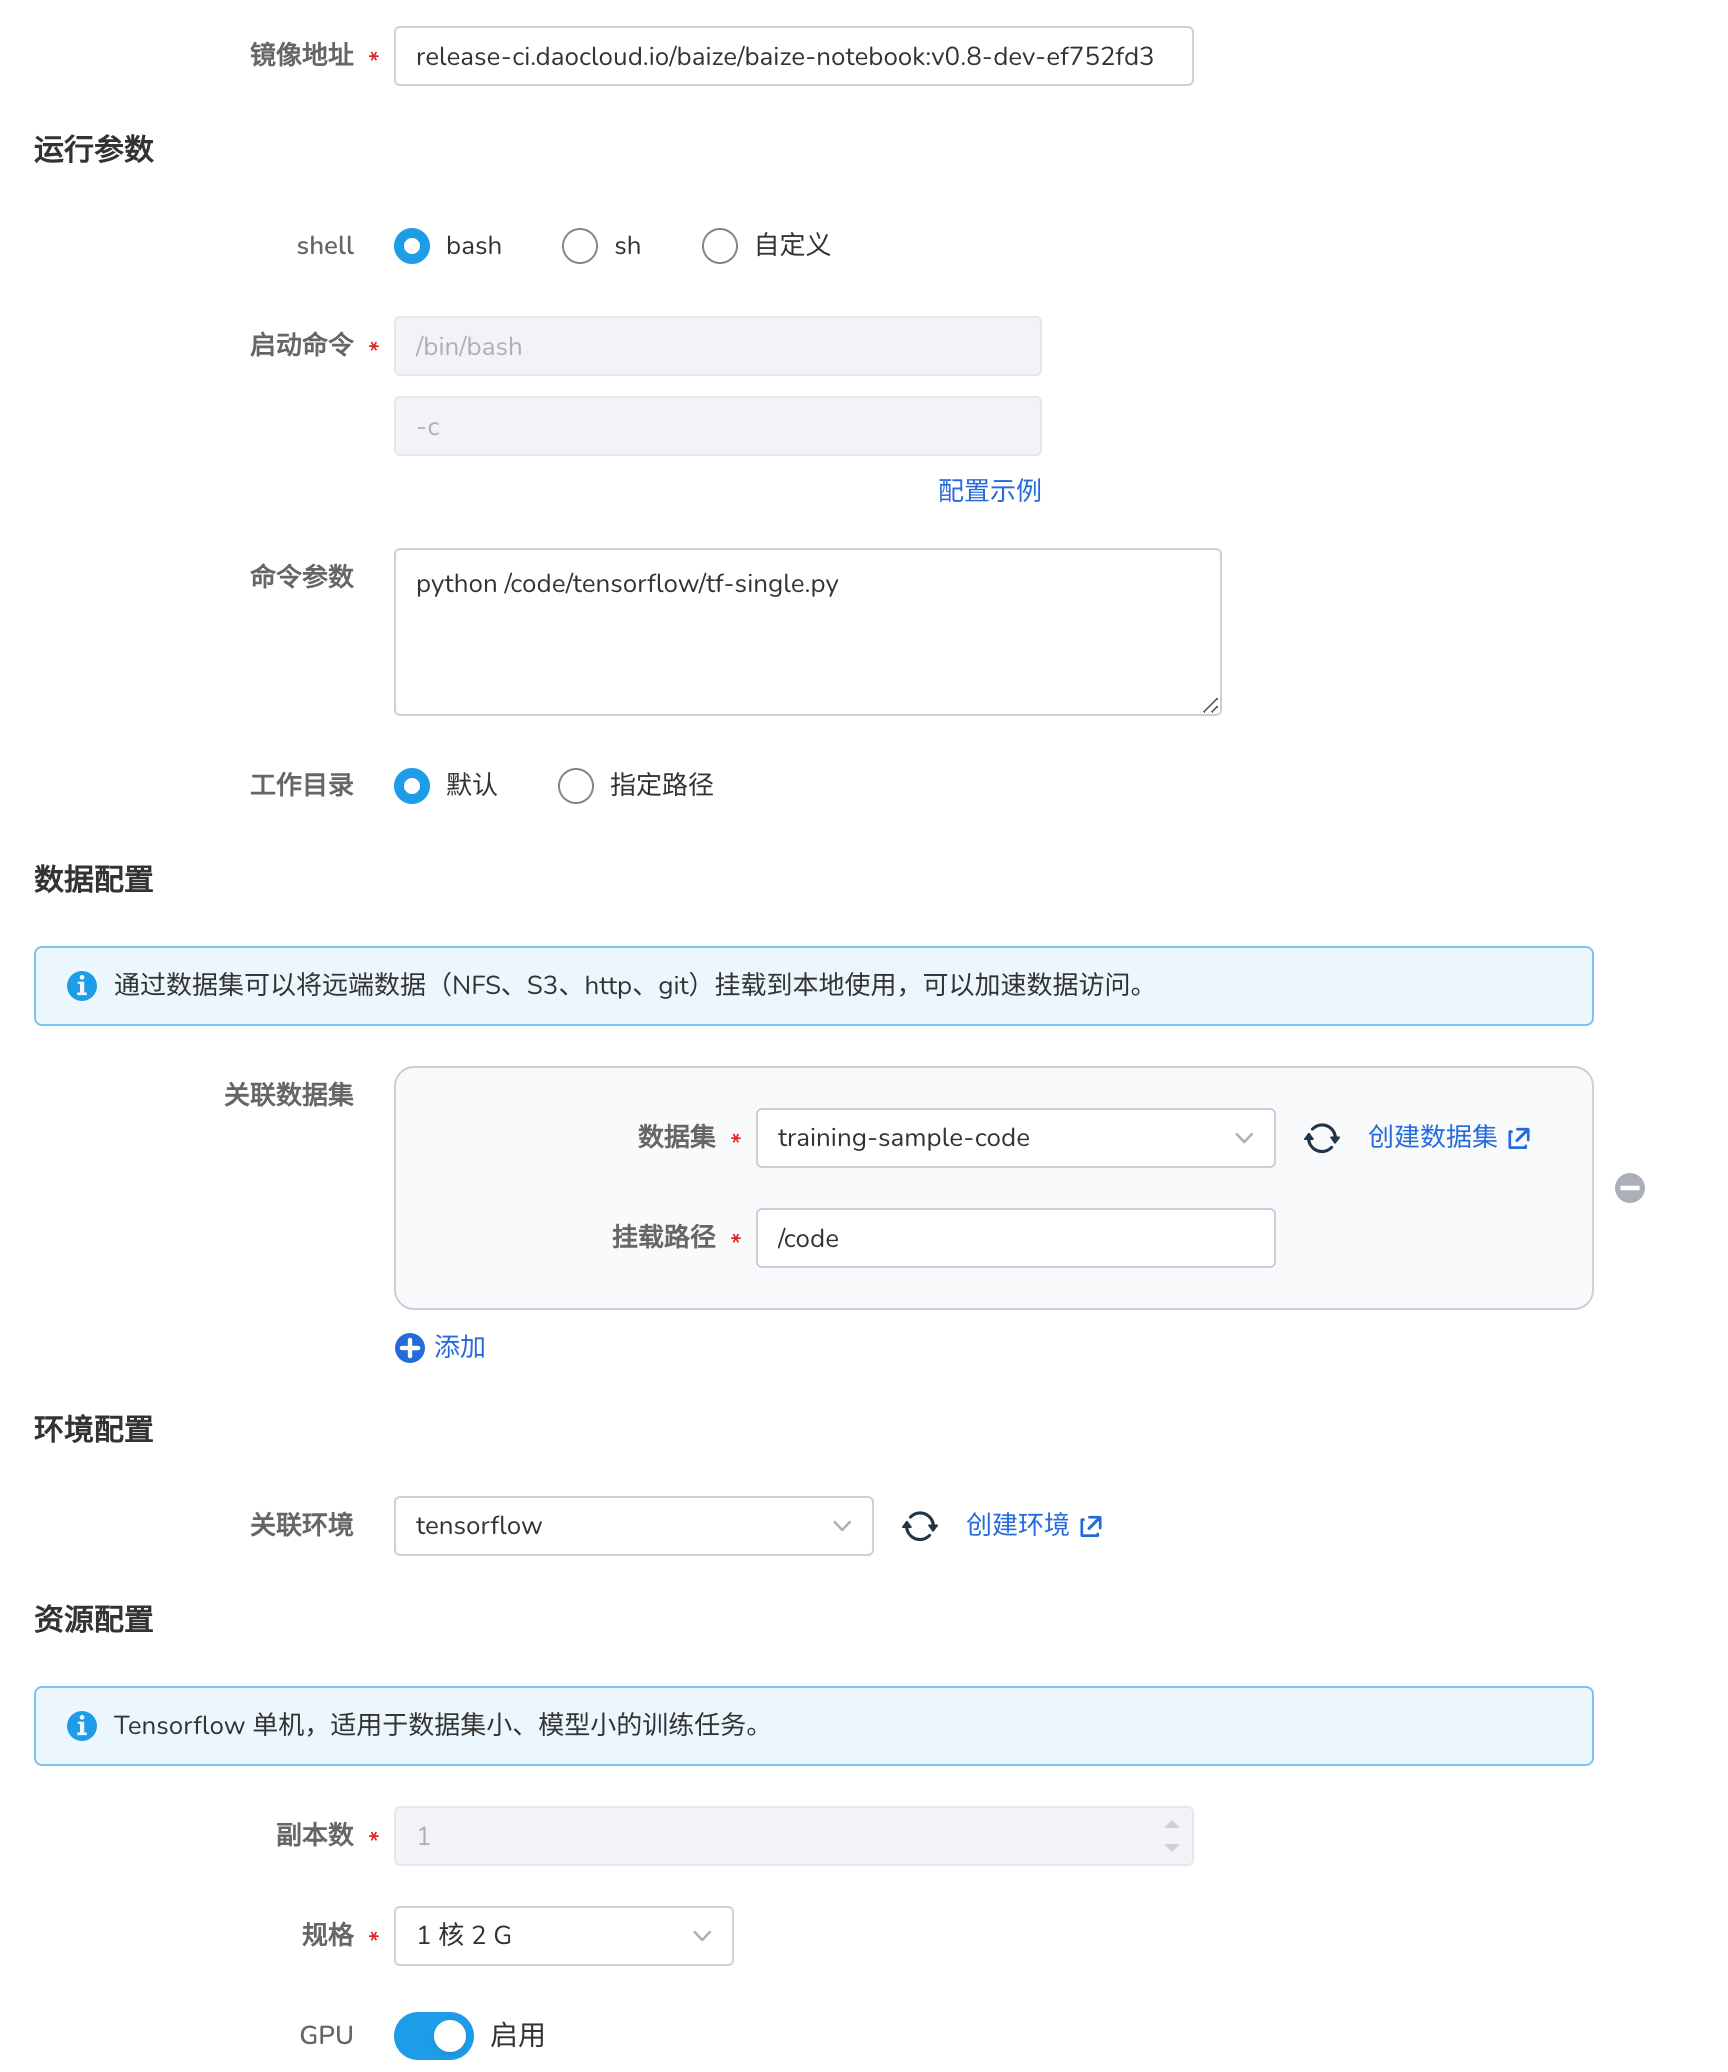Click the refresh icon beside 关联环境

point(920,1526)
